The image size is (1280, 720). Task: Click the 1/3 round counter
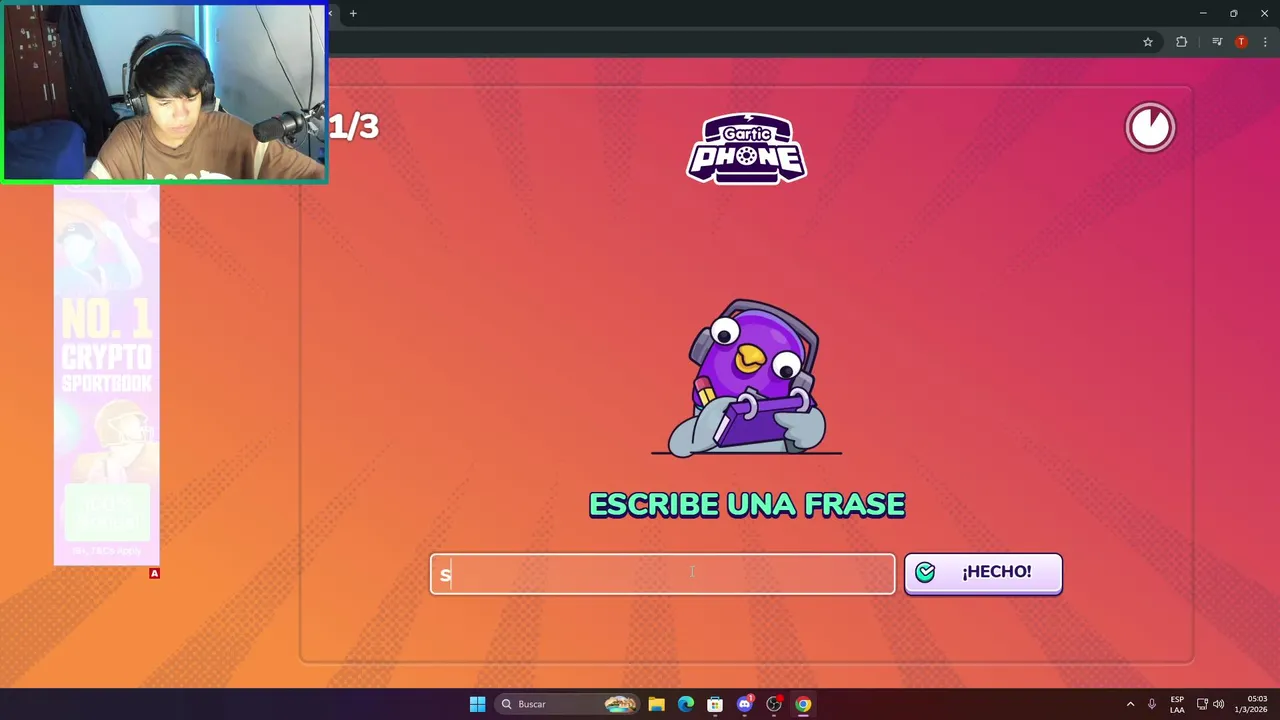tap(354, 126)
